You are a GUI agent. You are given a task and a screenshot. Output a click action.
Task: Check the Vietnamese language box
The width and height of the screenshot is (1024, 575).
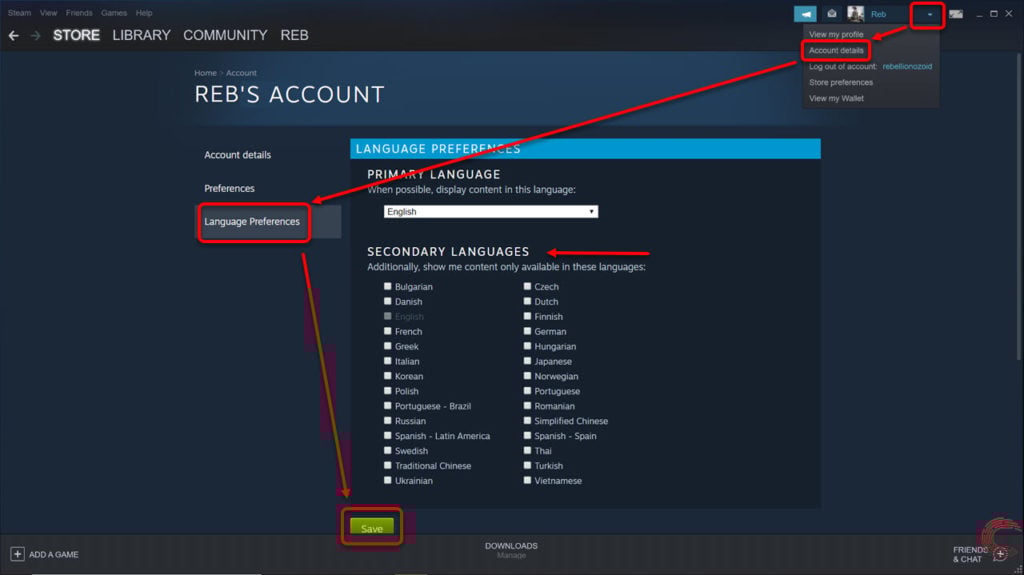pos(527,480)
